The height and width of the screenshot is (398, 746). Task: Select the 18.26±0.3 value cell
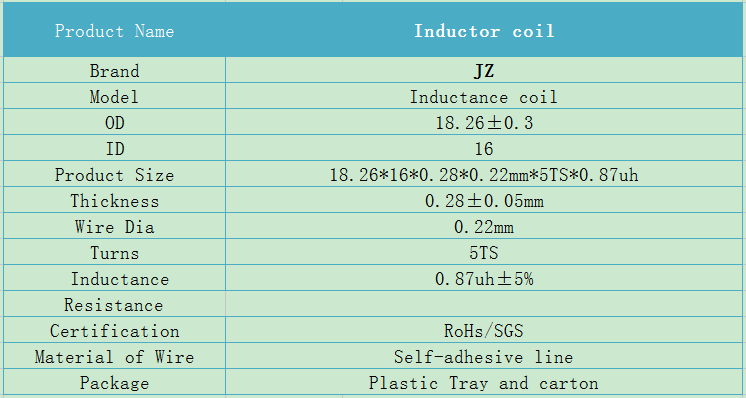pyautogui.click(x=484, y=123)
